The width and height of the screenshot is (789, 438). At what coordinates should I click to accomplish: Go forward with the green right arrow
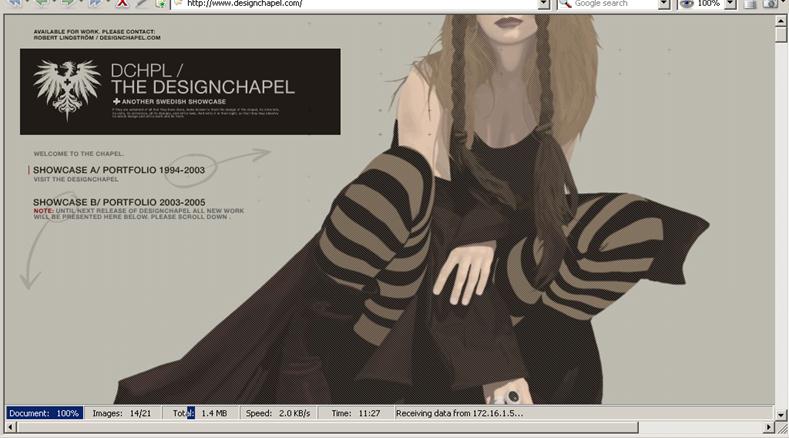67,3
